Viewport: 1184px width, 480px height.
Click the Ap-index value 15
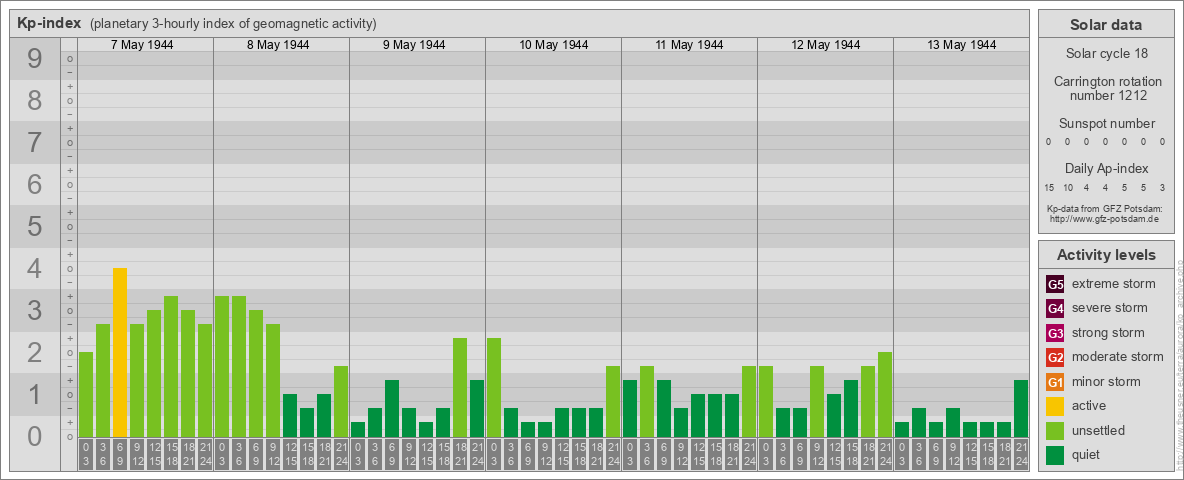pyautogui.click(x=1050, y=187)
